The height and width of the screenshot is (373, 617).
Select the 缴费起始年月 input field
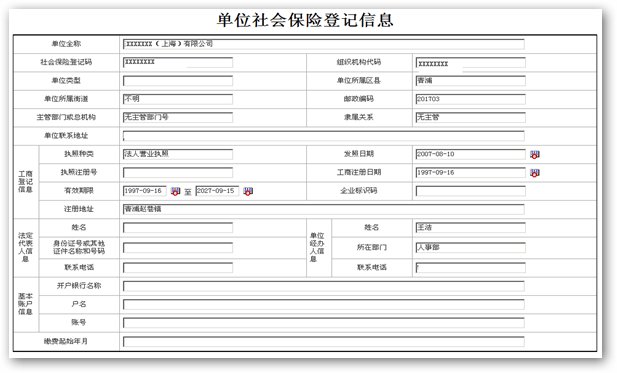tap(323, 341)
